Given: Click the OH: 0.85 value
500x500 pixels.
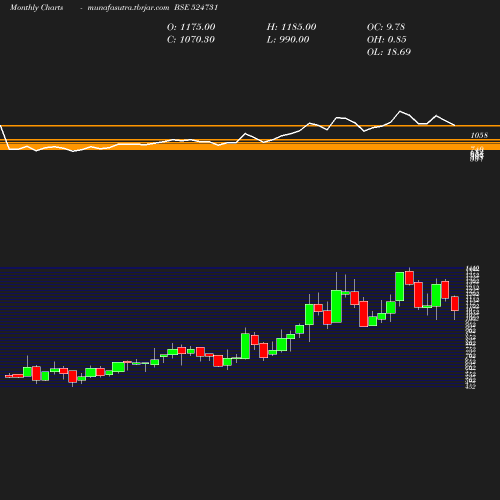Looking at the screenshot, I should [386, 39].
